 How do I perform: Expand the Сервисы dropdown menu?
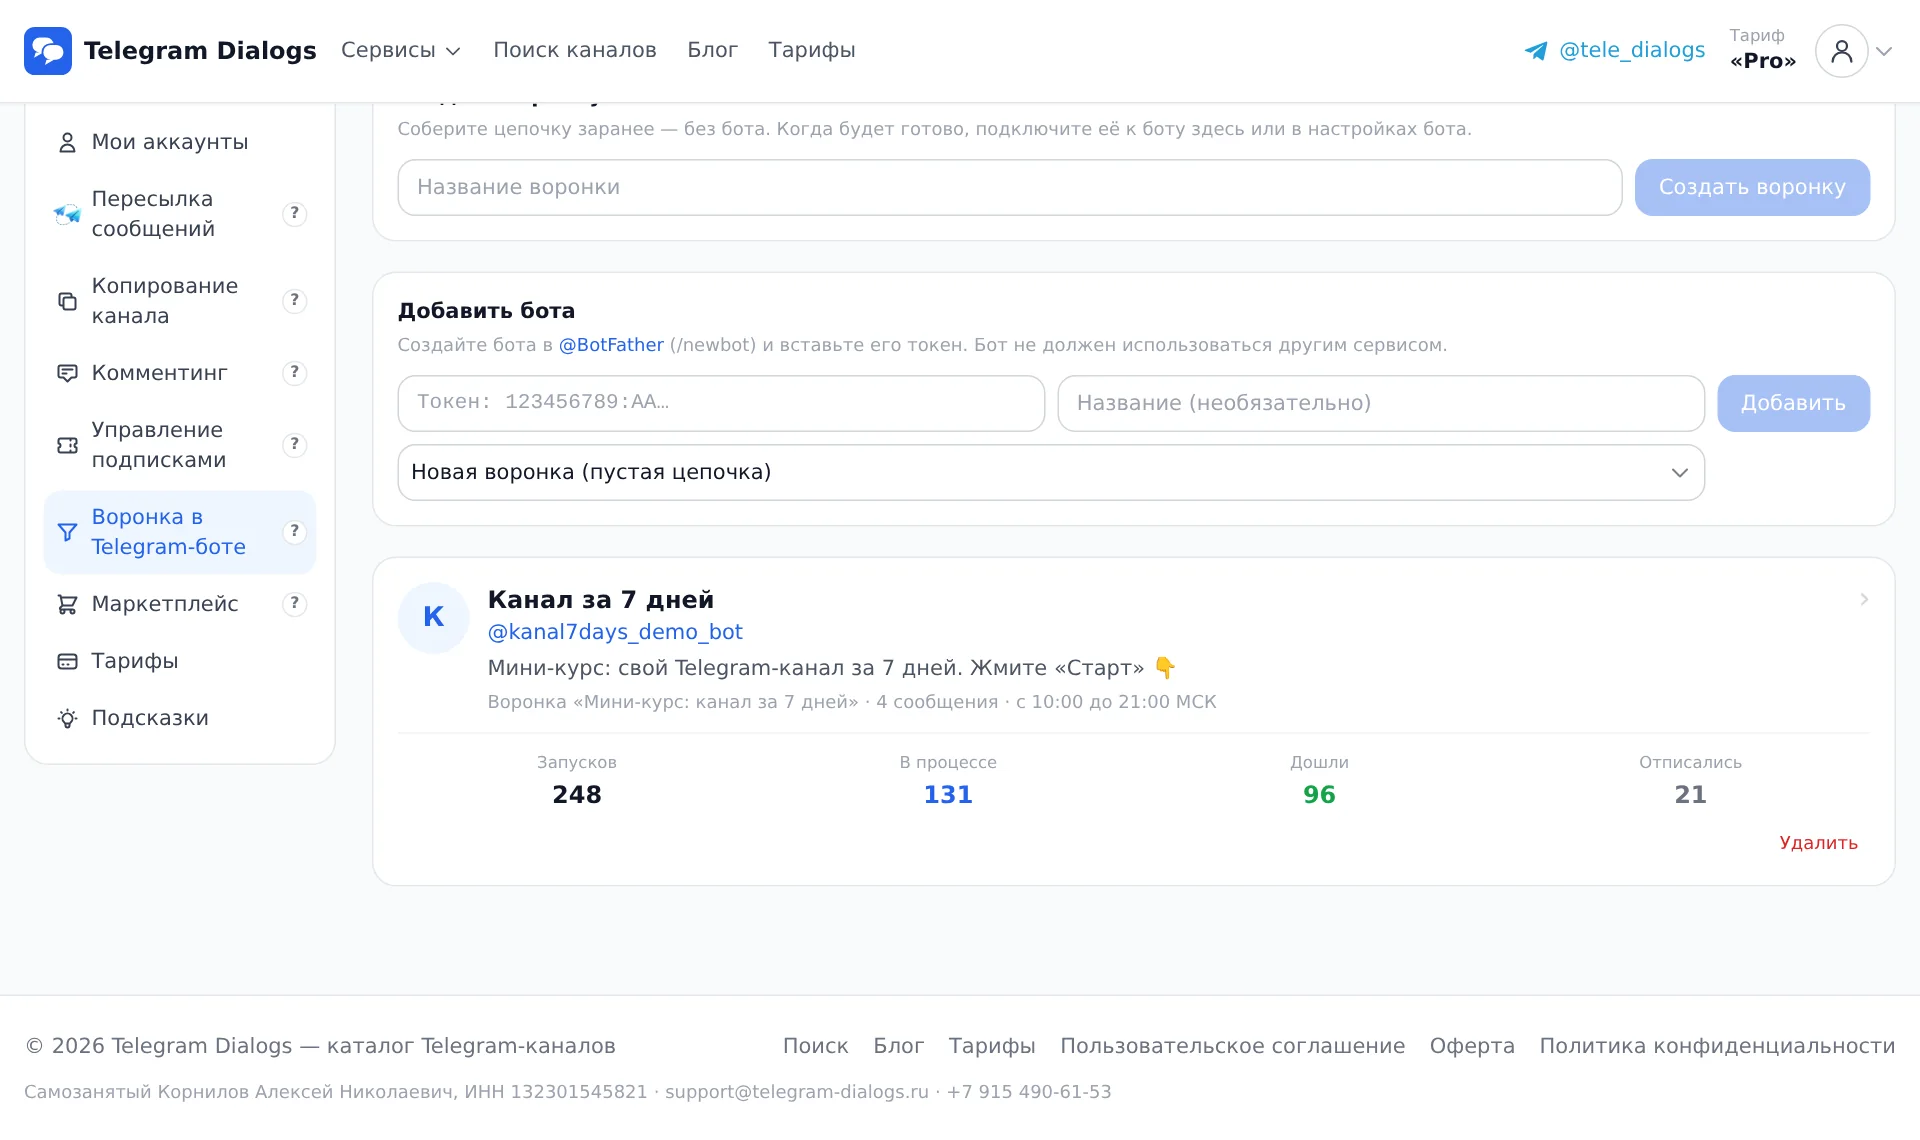point(400,50)
